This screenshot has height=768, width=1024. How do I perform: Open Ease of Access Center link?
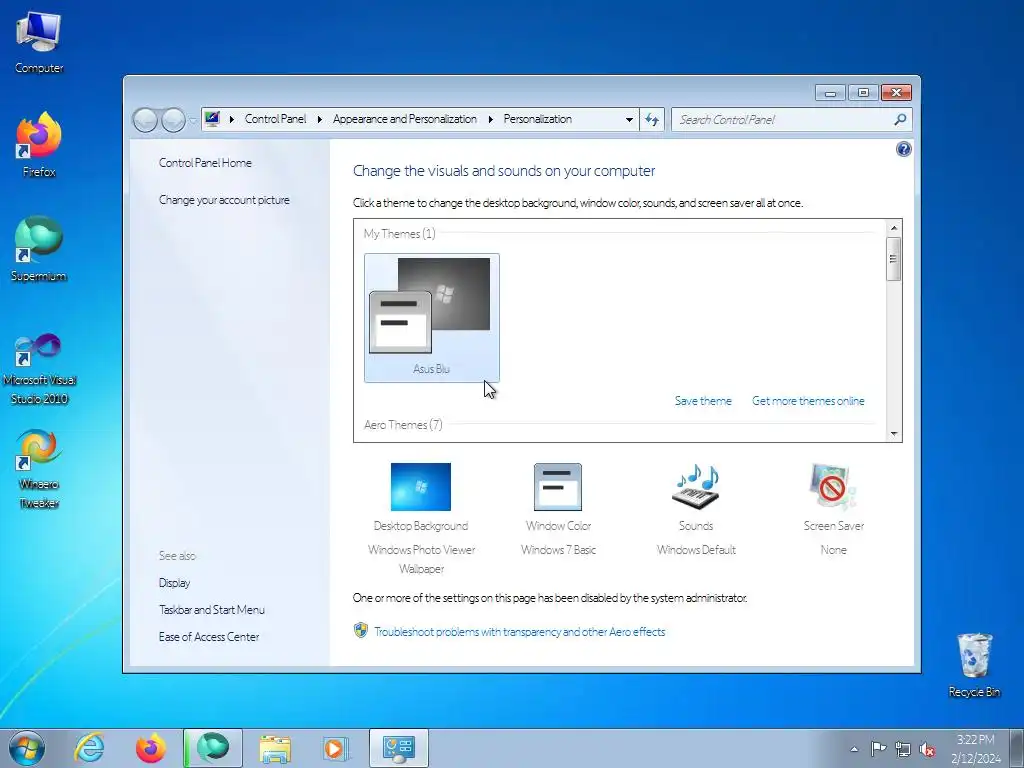click(209, 636)
